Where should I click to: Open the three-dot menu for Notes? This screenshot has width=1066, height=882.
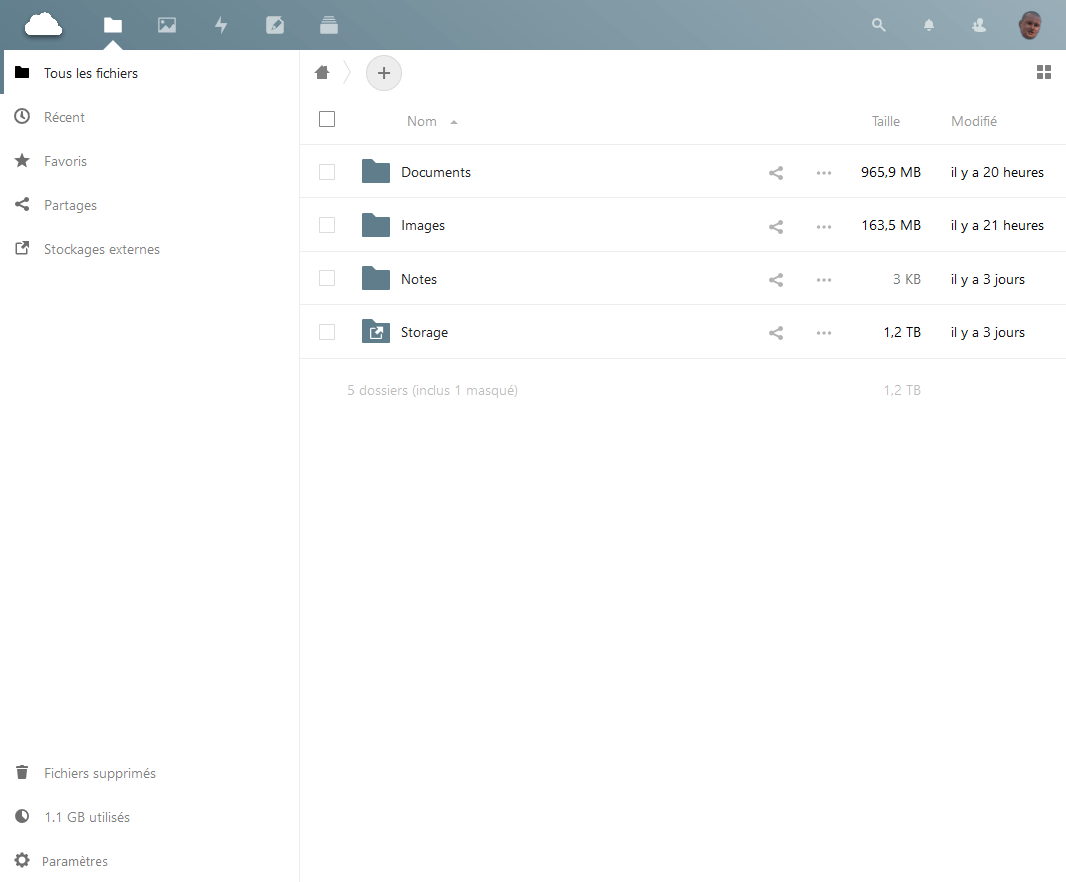[823, 280]
